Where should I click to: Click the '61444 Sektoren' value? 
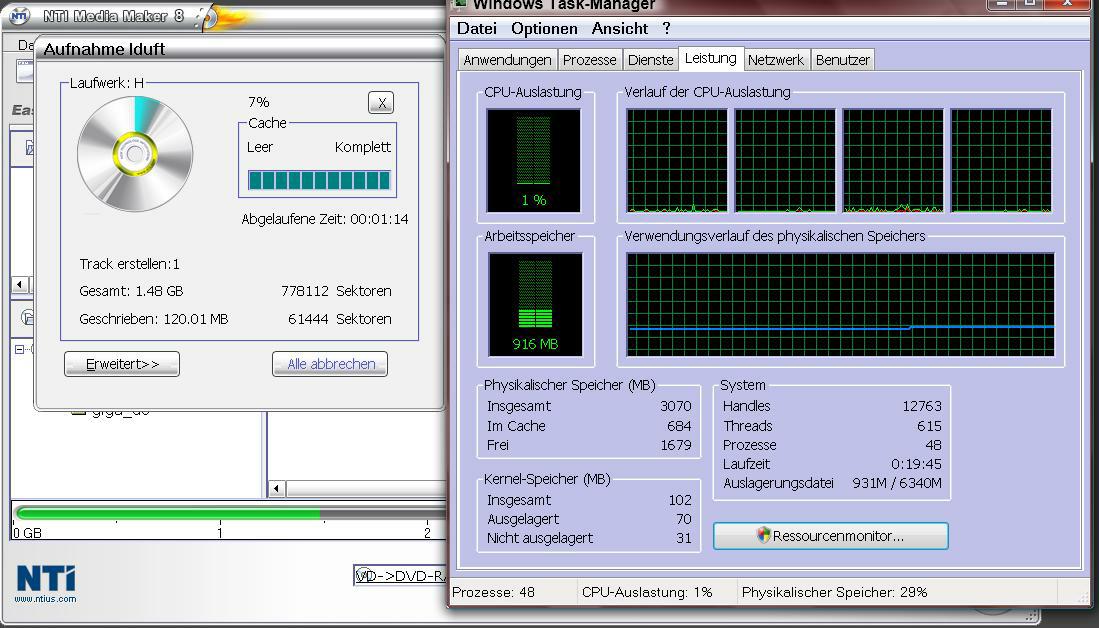(340, 319)
